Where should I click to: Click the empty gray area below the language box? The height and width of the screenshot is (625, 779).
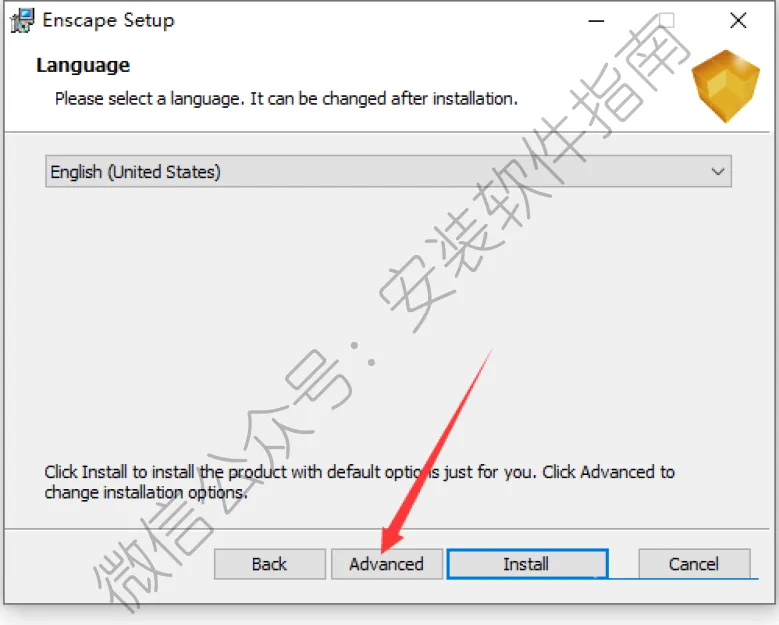[x=388, y=318]
